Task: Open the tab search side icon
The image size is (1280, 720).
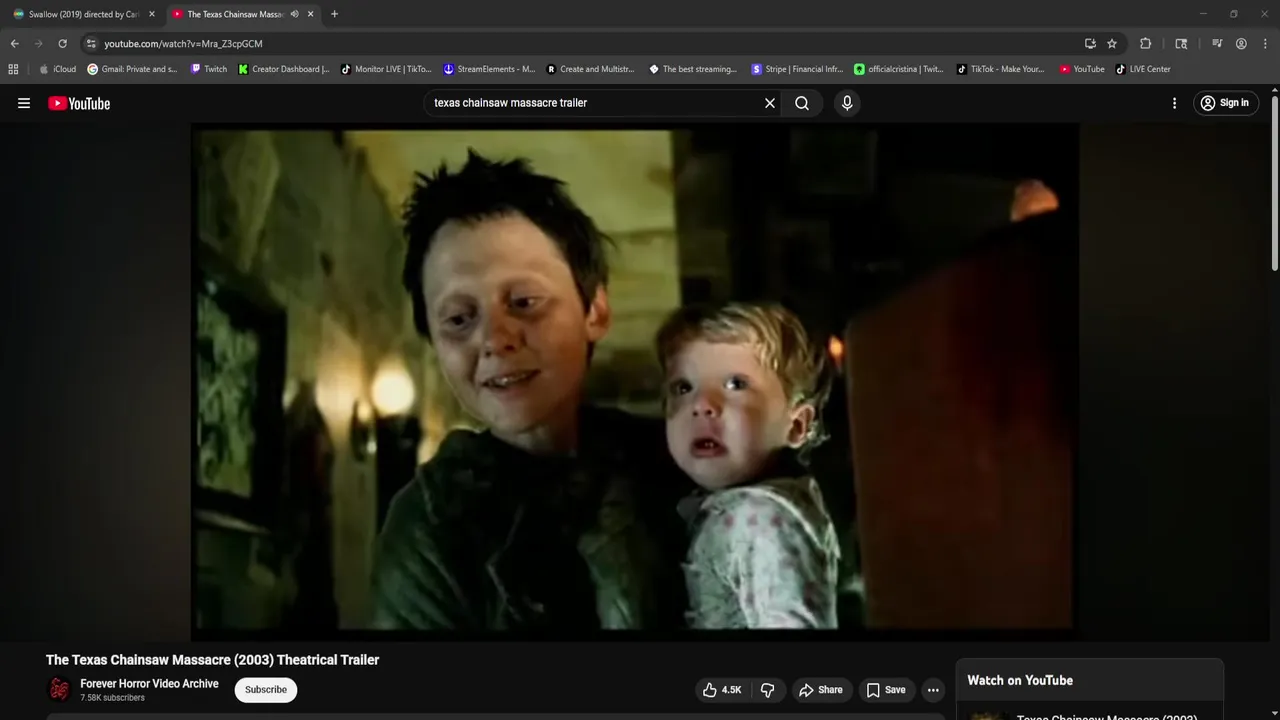Action: coord(1181,44)
